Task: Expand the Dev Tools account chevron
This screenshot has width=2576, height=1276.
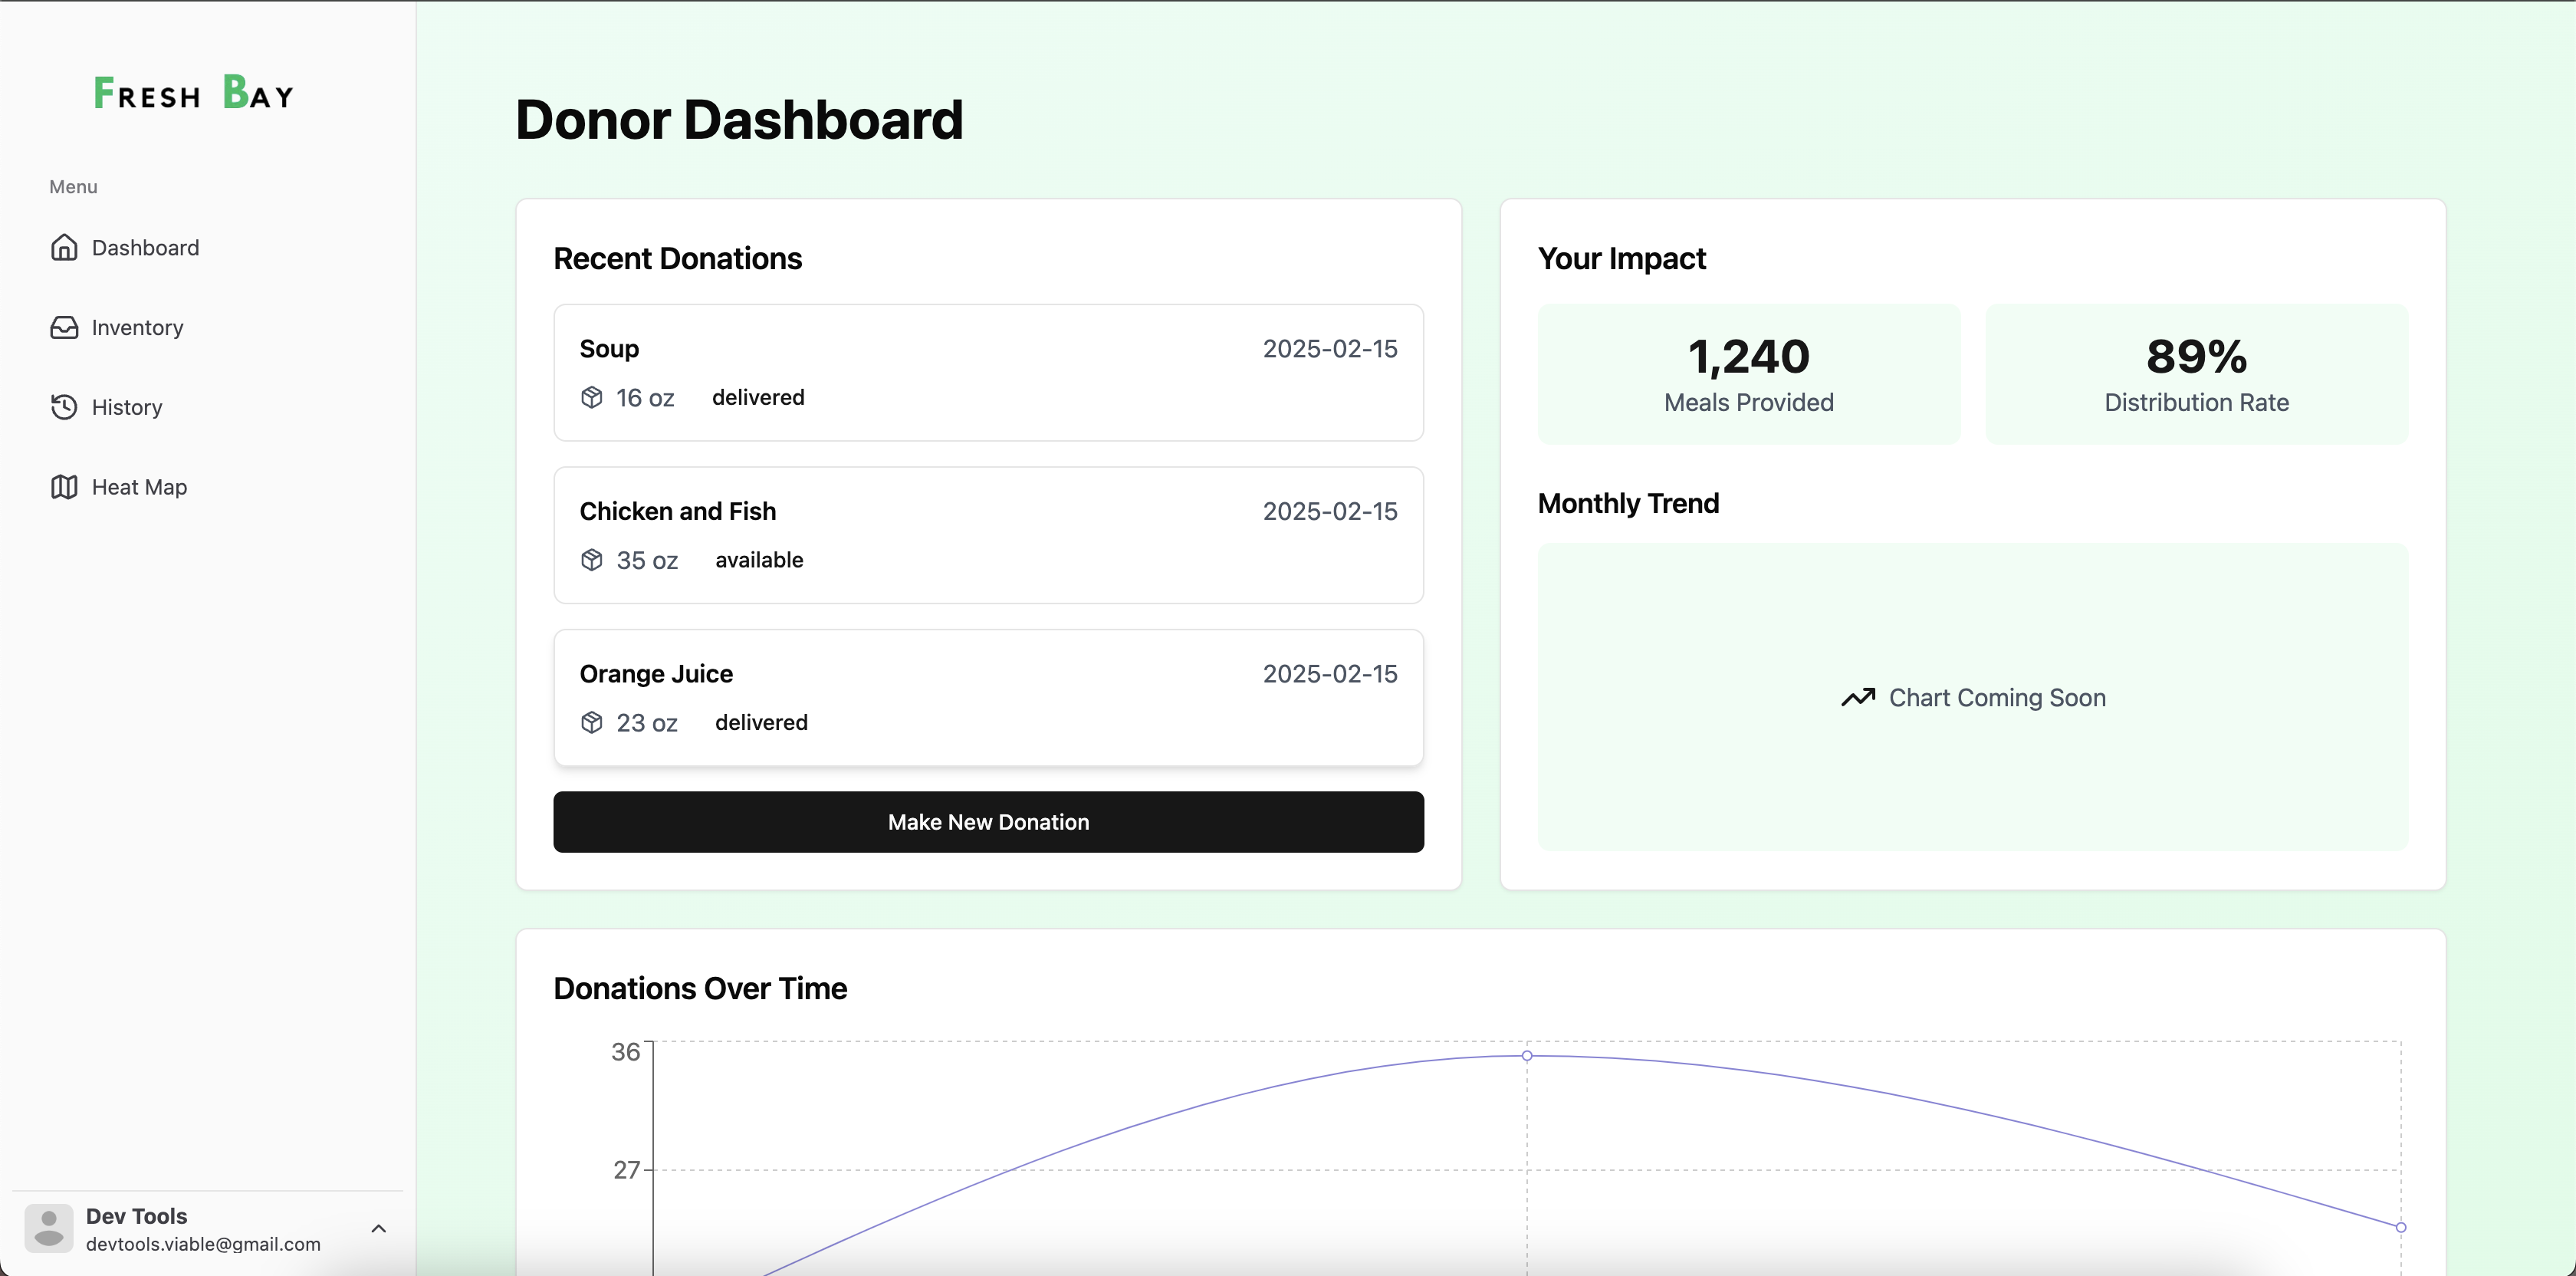Action: click(378, 1228)
